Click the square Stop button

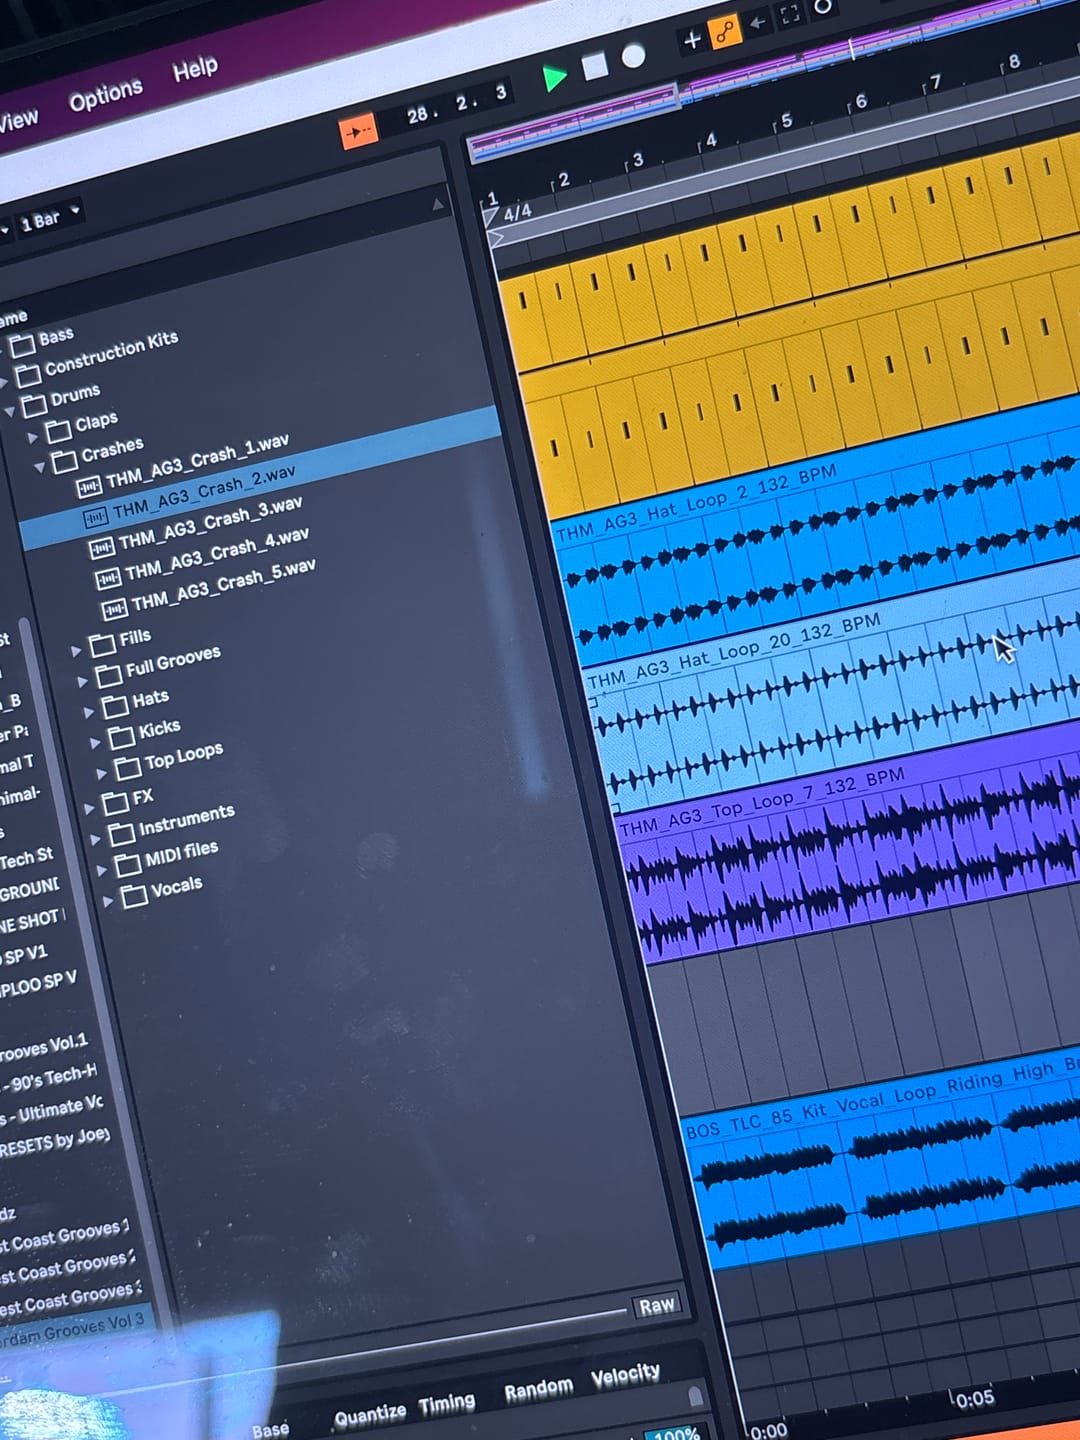[595, 67]
